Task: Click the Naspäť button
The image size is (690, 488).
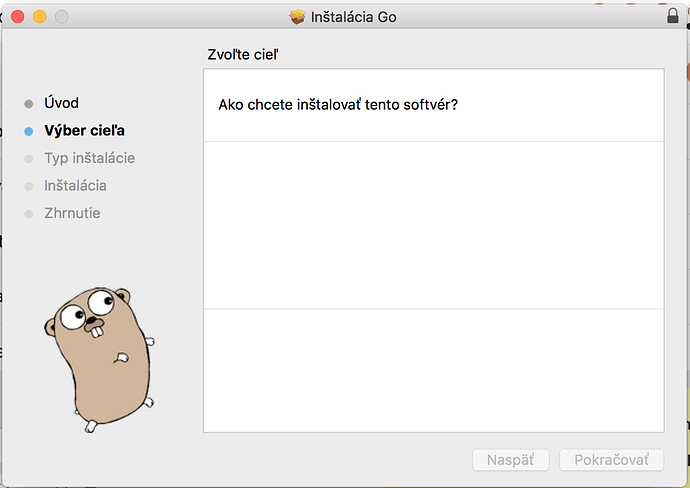Action: point(510,460)
